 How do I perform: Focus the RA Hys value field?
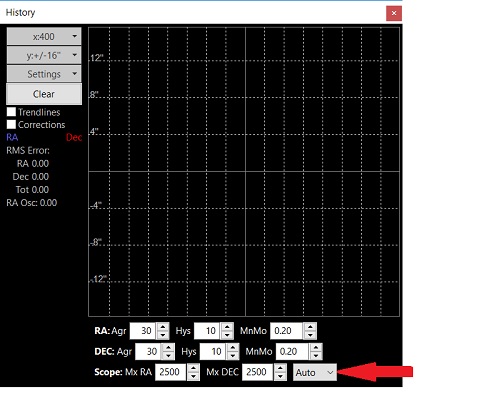[x=207, y=331]
